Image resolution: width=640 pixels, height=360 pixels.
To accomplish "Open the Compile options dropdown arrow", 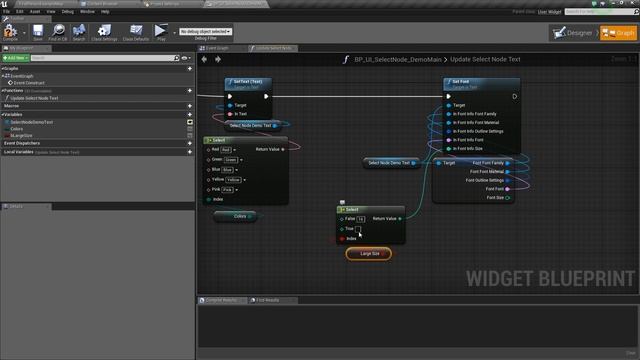I will 24,32.
